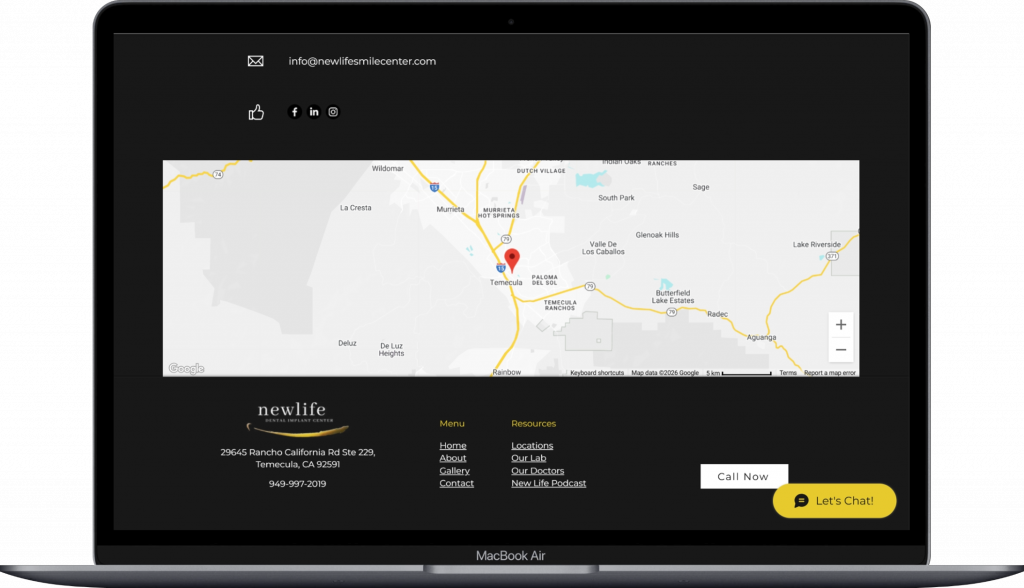The height and width of the screenshot is (588, 1024).
Task: Open the New Life Podcast link
Action: [x=548, y=484]
